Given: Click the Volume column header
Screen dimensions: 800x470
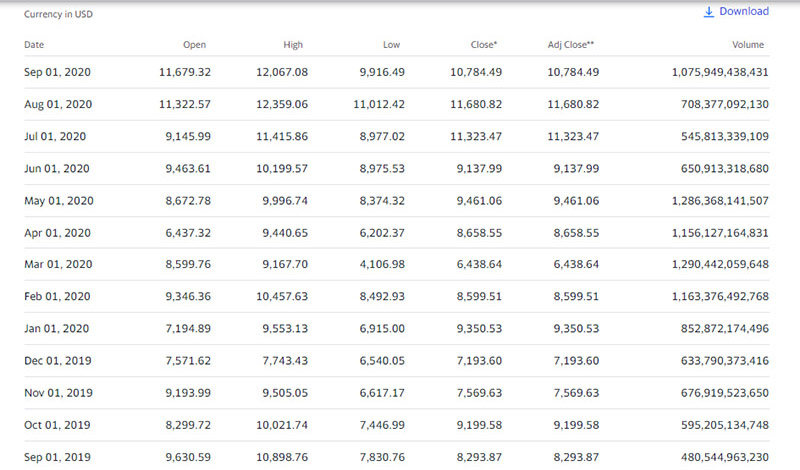Looking at the screenshot, I should coord(748,45).
